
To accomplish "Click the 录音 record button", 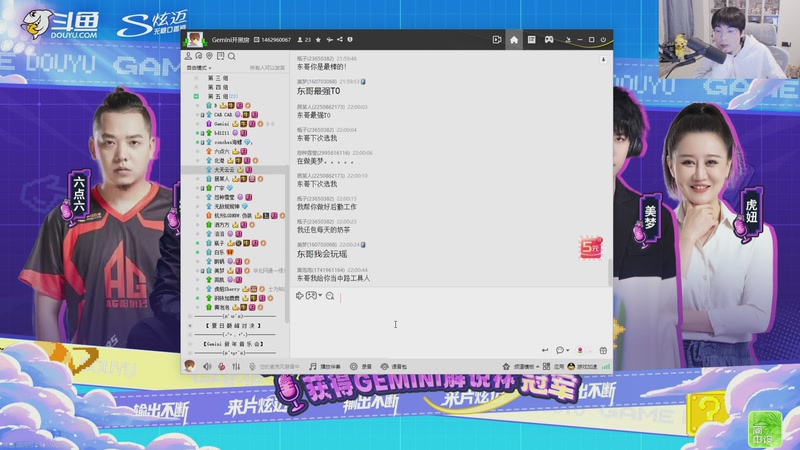I will (x=361, y=366).
